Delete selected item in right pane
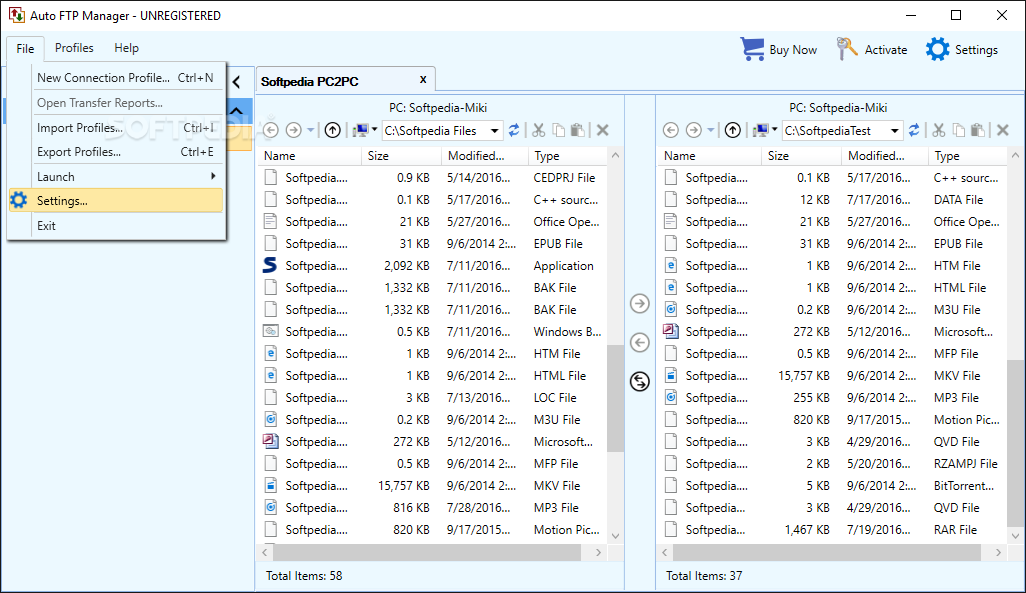 1002,130
